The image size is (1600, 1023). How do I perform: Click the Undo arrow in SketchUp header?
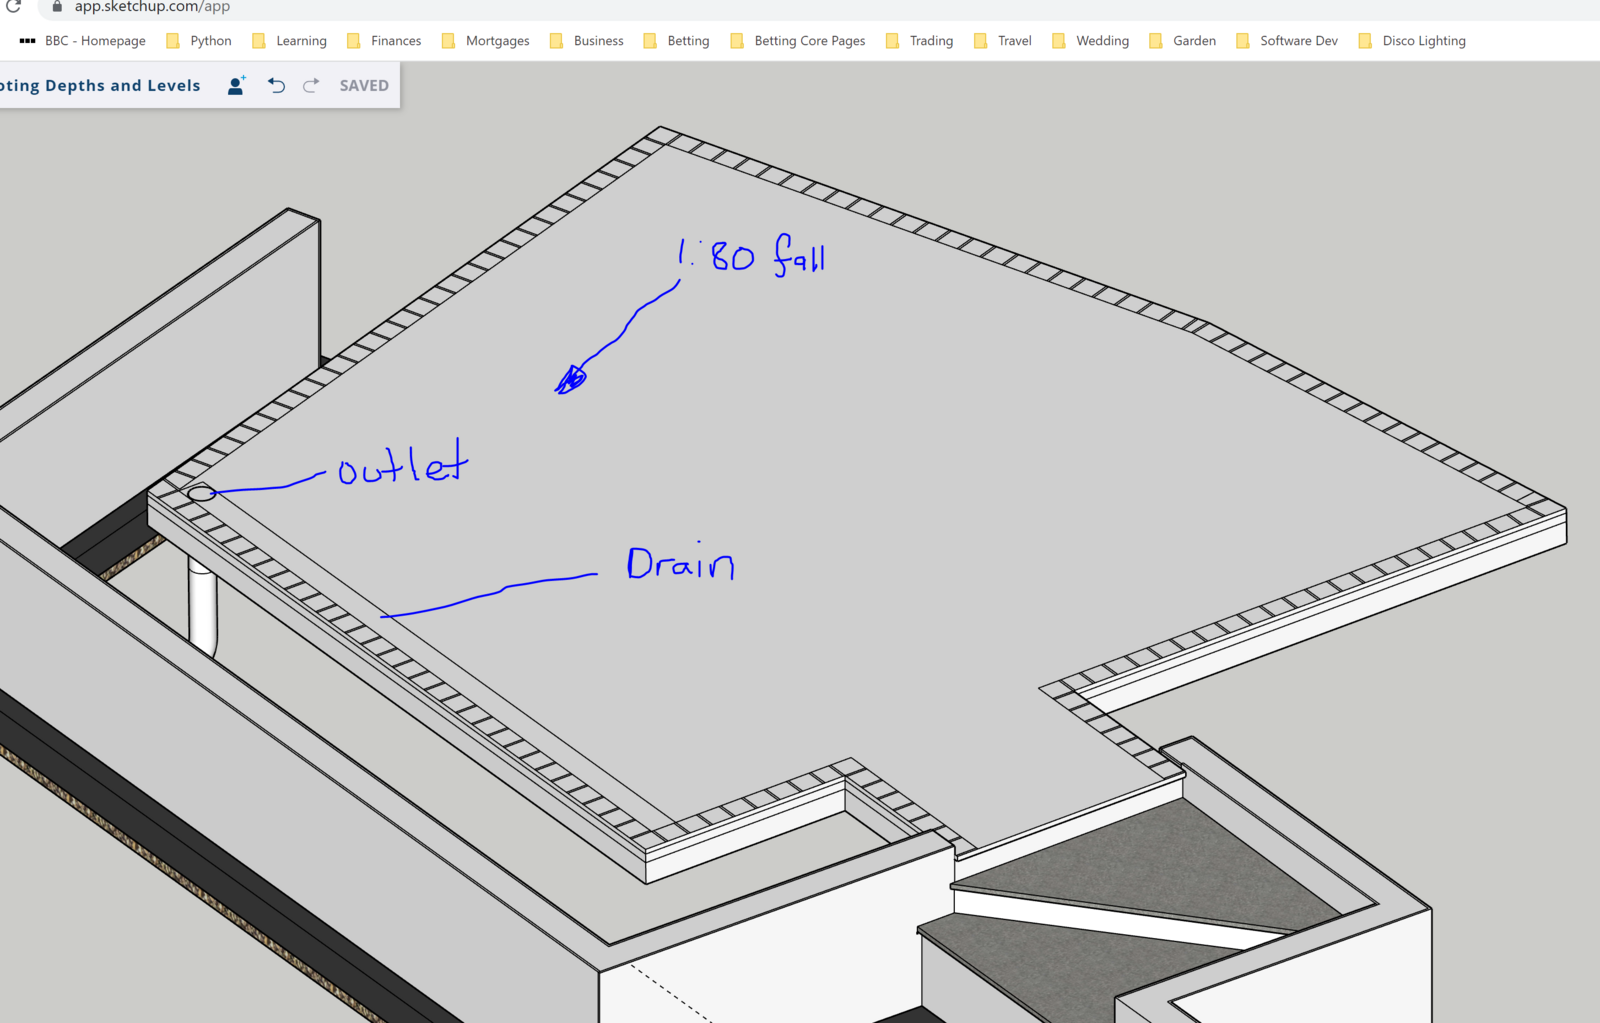(x=277, y=86)
